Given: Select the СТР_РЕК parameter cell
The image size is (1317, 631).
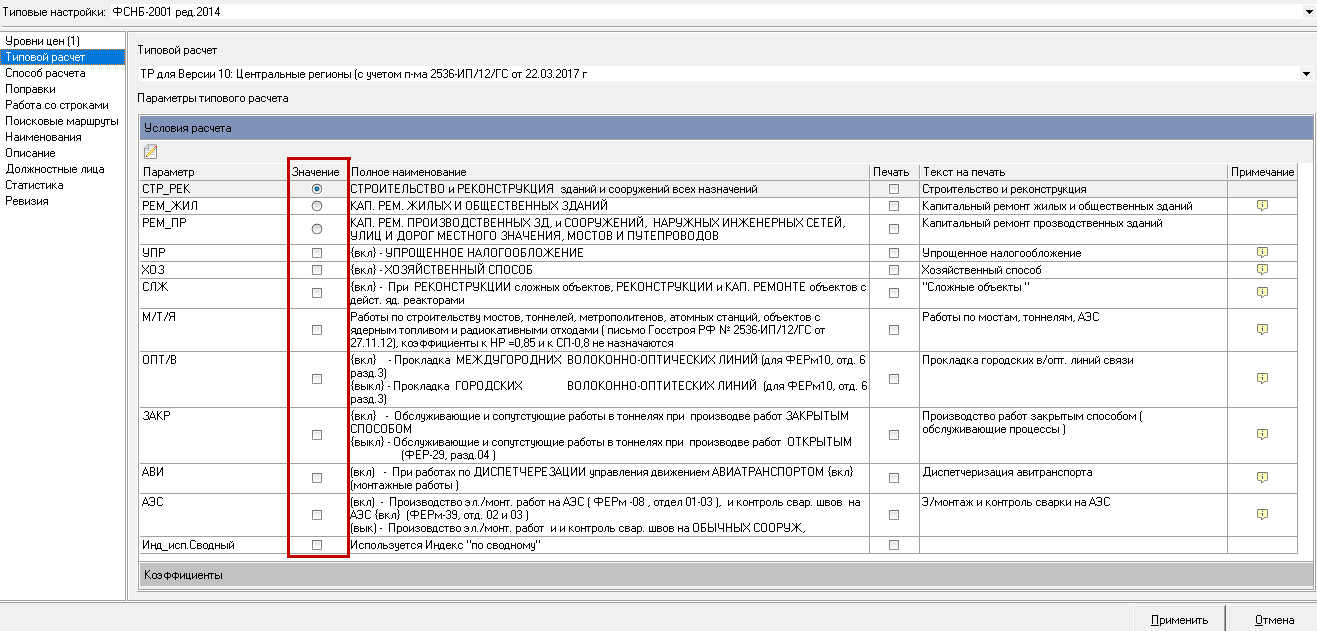Looking at the screenshot, I should tap(213, 189).
